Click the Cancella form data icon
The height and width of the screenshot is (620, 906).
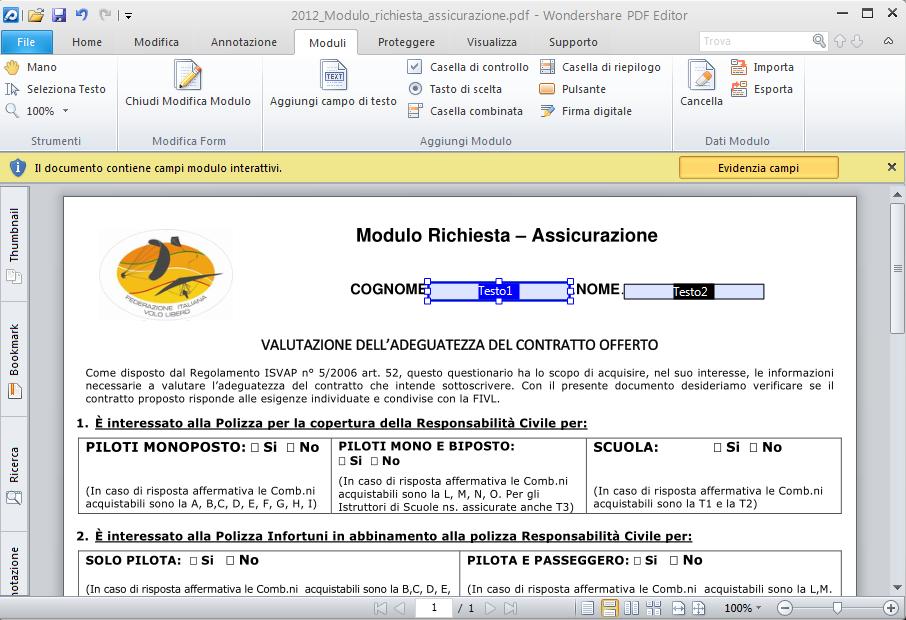tap(701, 75)
